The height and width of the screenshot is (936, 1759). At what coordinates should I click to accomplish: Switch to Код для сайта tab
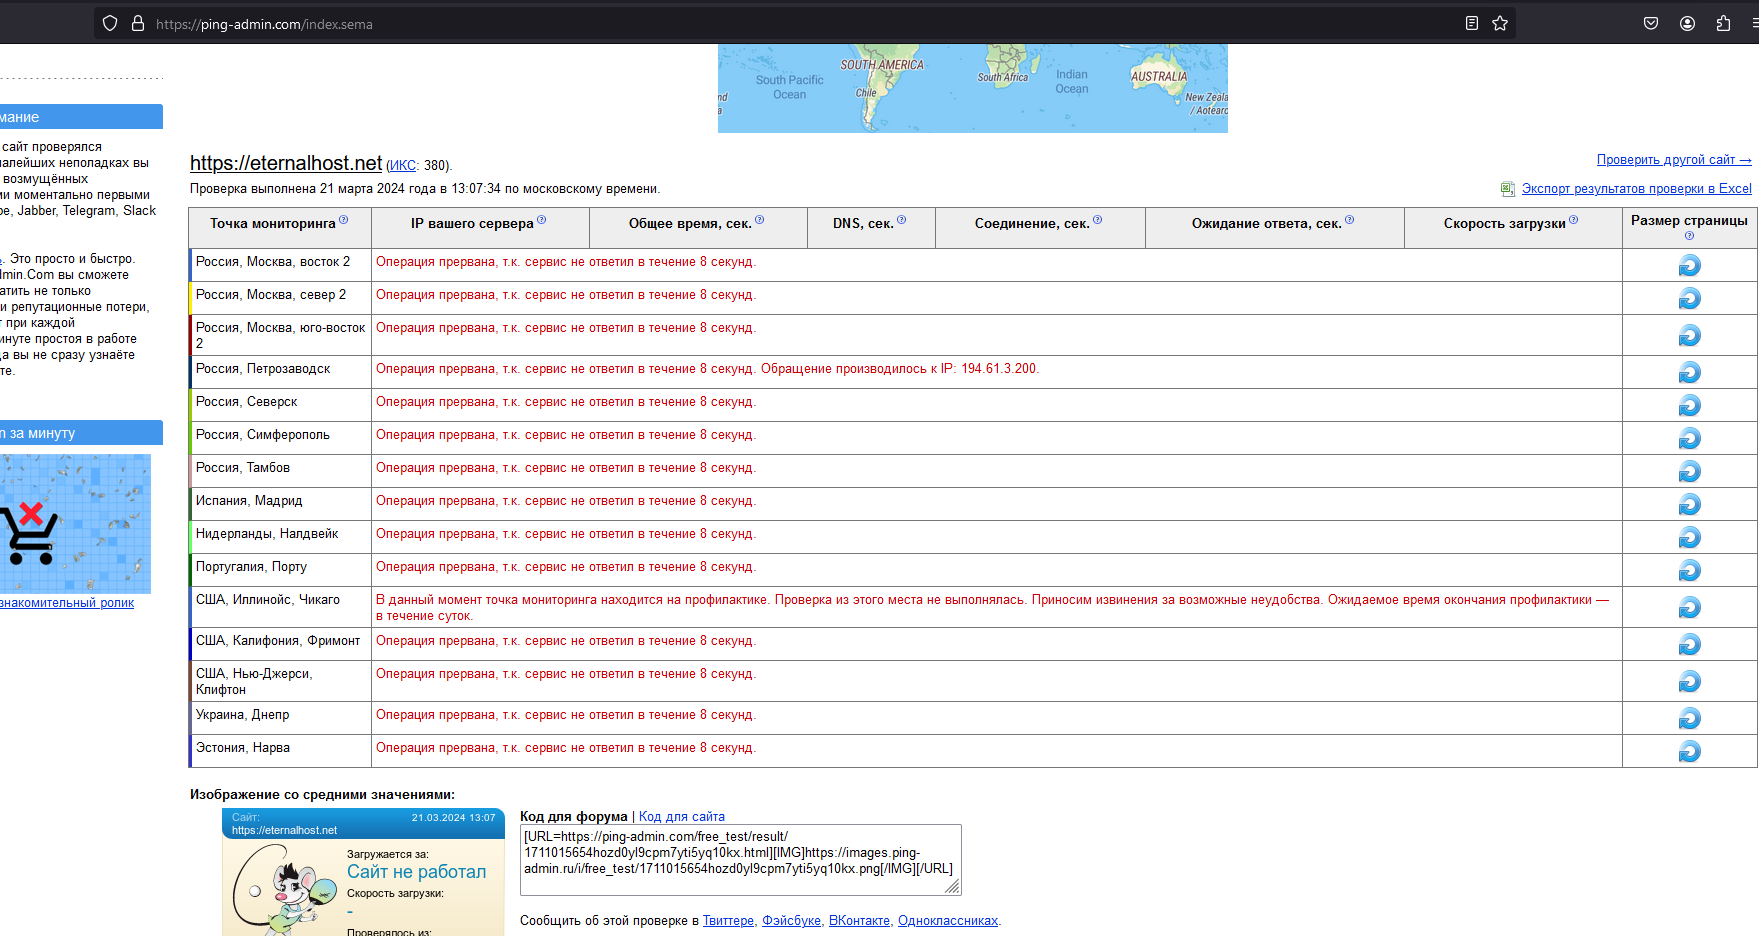coord(681,817)
